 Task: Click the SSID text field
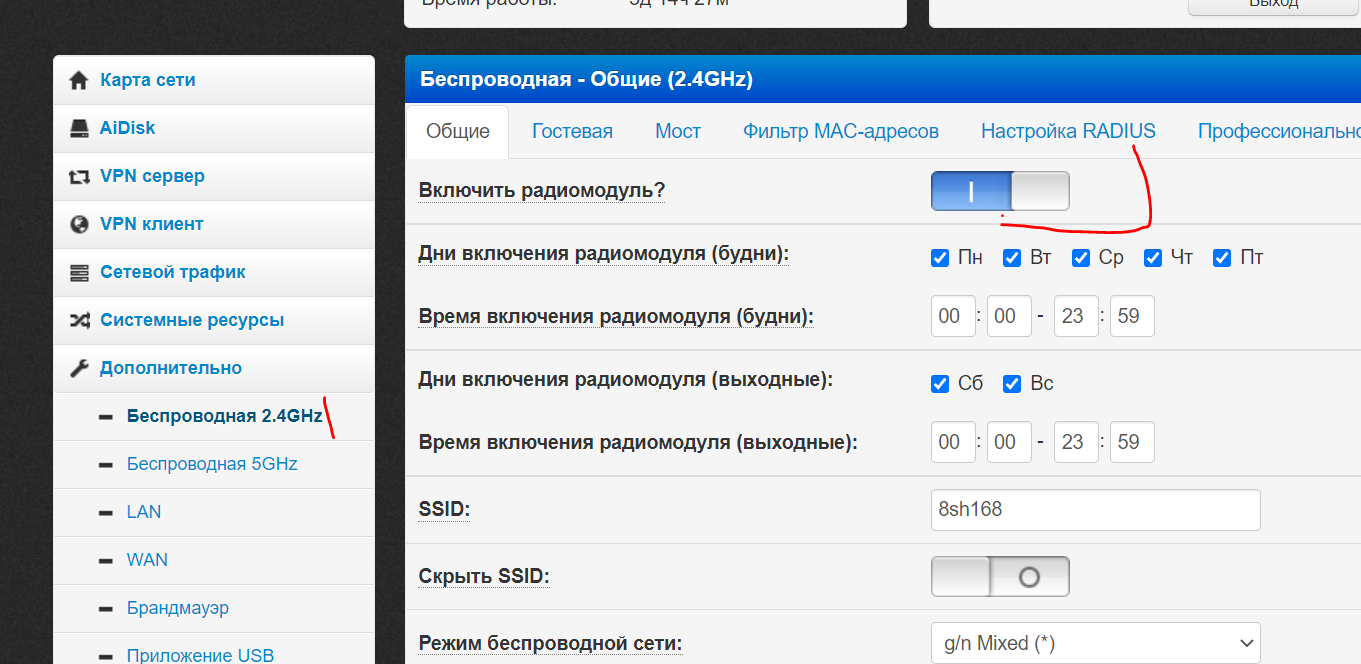click(1095, 510)
